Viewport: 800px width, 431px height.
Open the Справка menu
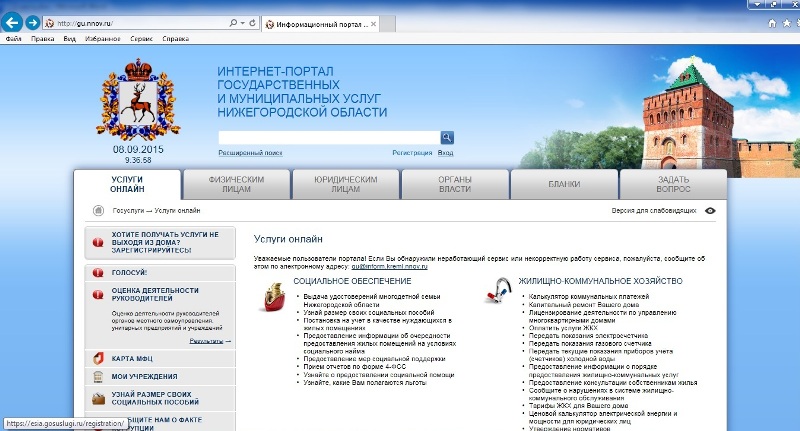tap(176, 39)
